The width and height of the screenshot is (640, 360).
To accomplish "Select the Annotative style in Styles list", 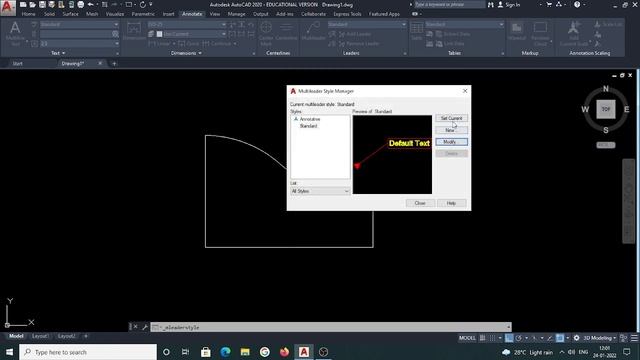I will click(x=310, y=119).
